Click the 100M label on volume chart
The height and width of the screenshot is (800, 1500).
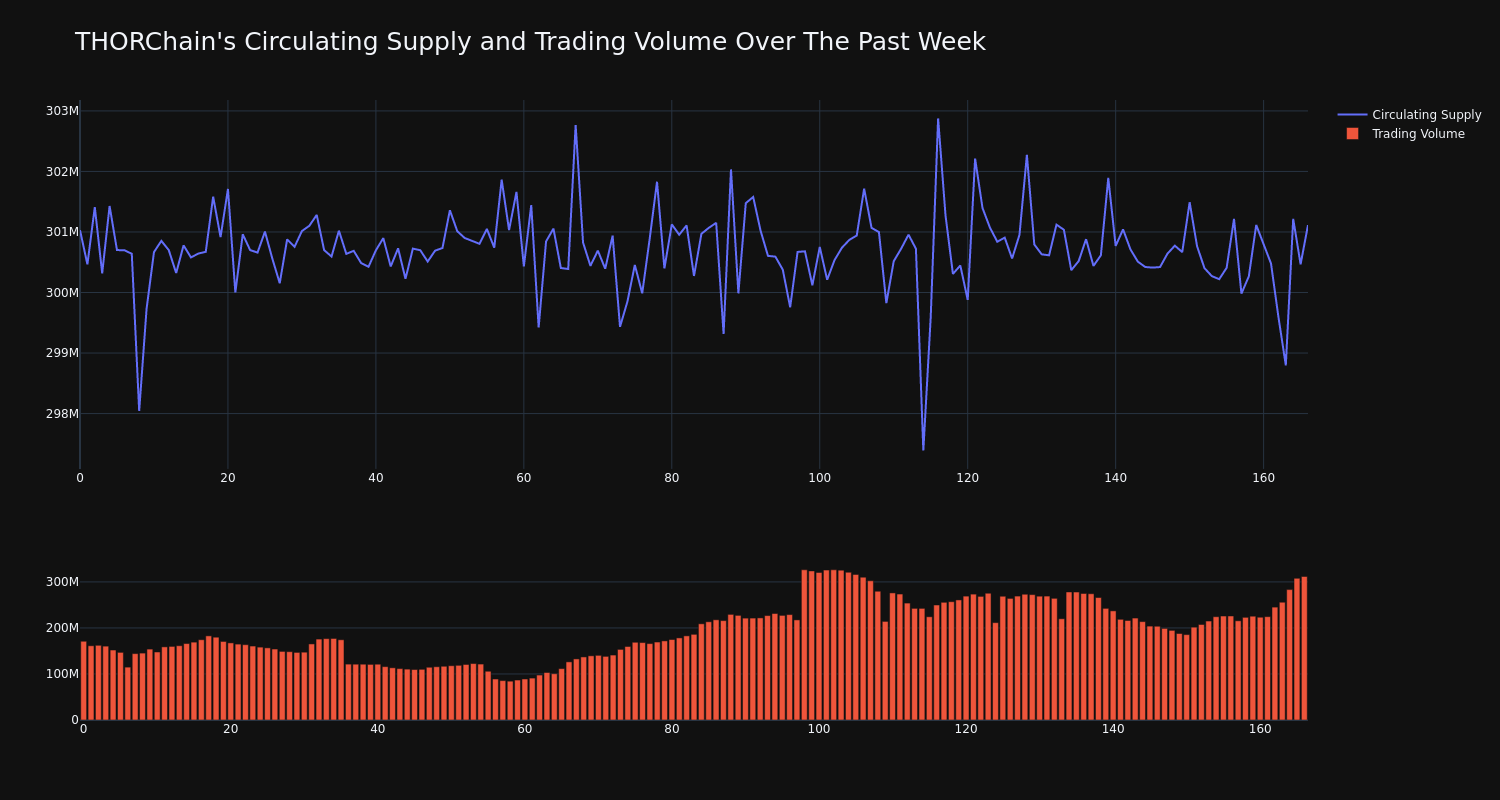[x=62, y=674]
